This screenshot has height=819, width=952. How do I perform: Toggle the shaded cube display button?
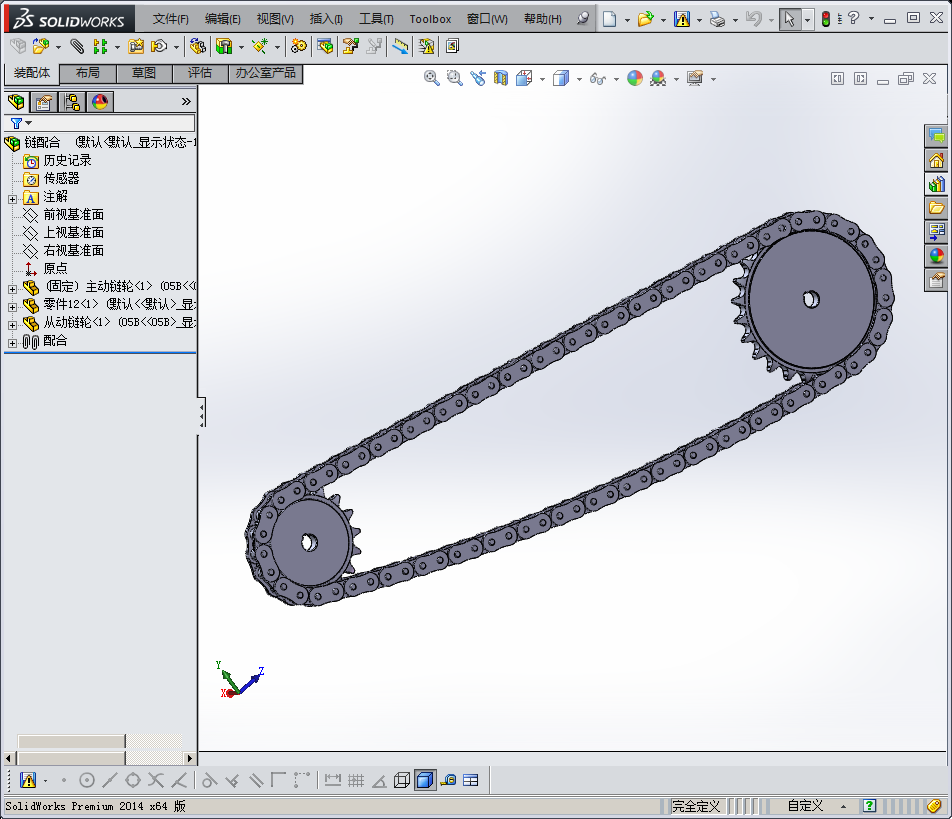[425, 780]
